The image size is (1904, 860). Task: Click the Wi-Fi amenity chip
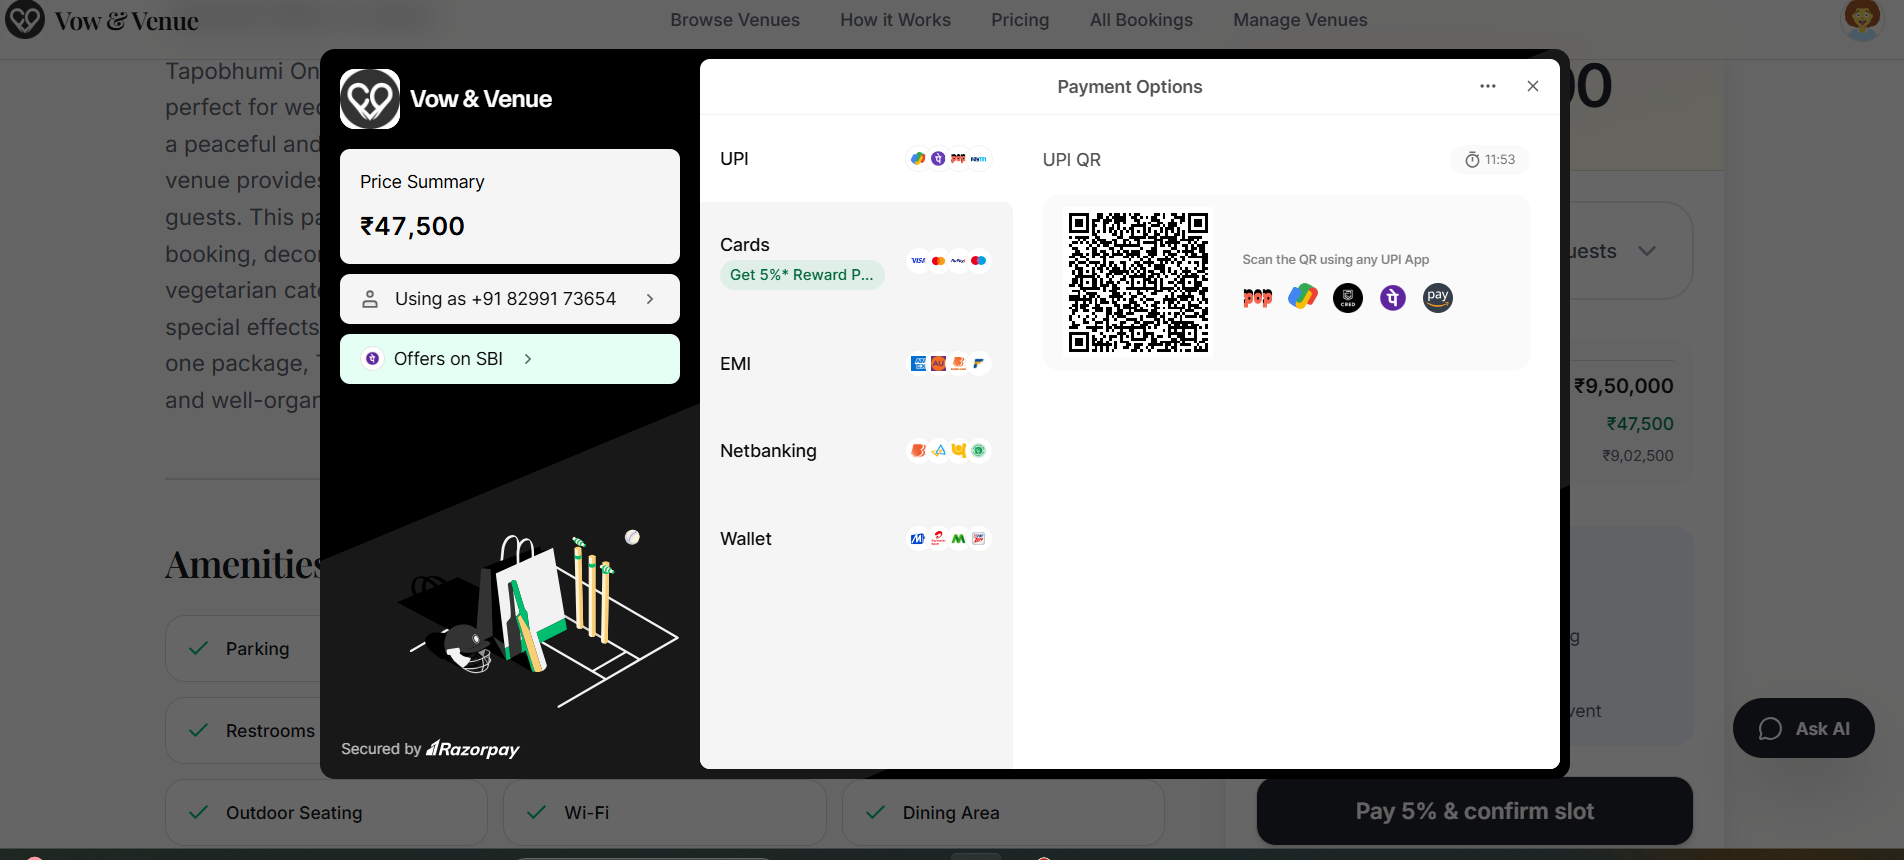point(664,813)
